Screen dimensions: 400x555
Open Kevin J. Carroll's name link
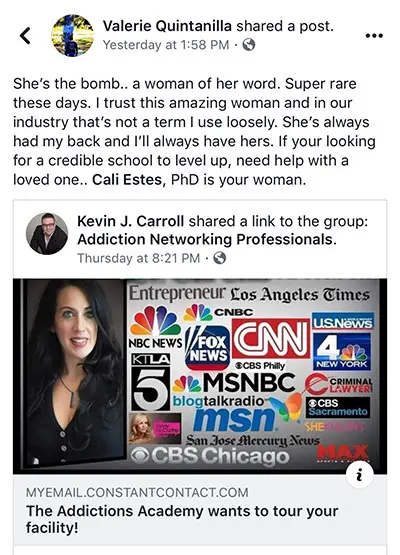tap(131, 221)
